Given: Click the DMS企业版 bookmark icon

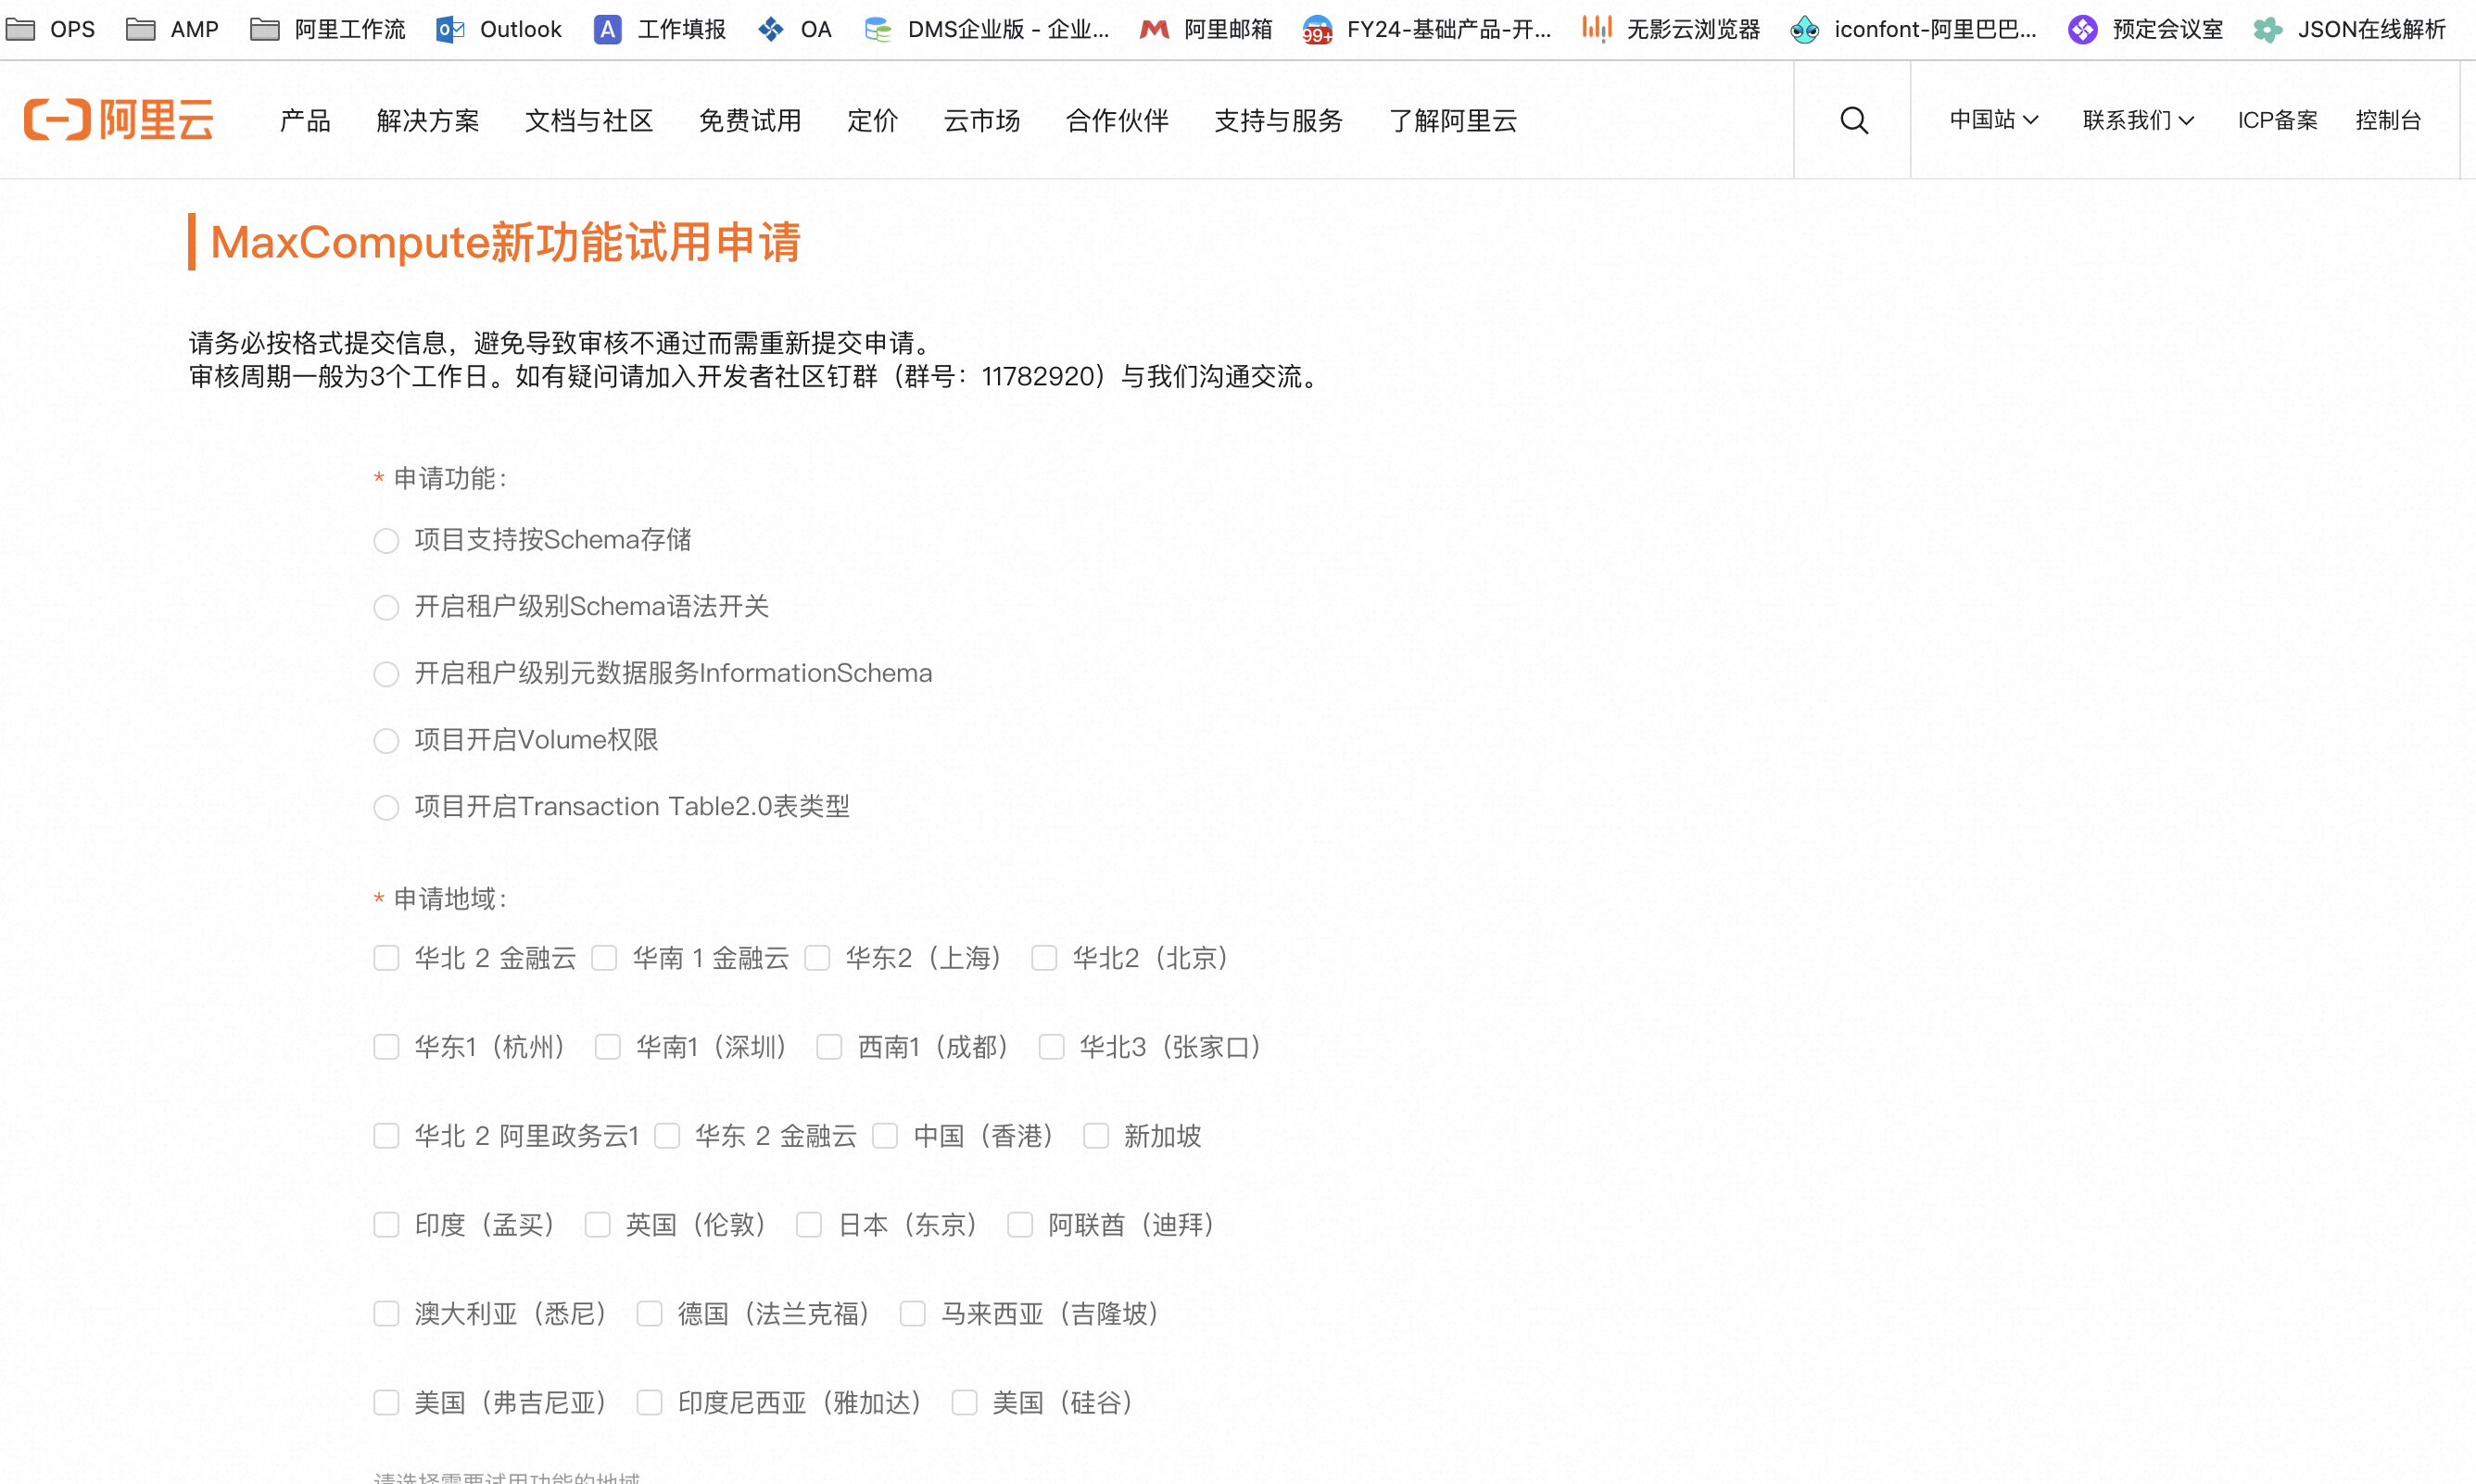Looking at the screenshot, I should click(x=878, y=29).
